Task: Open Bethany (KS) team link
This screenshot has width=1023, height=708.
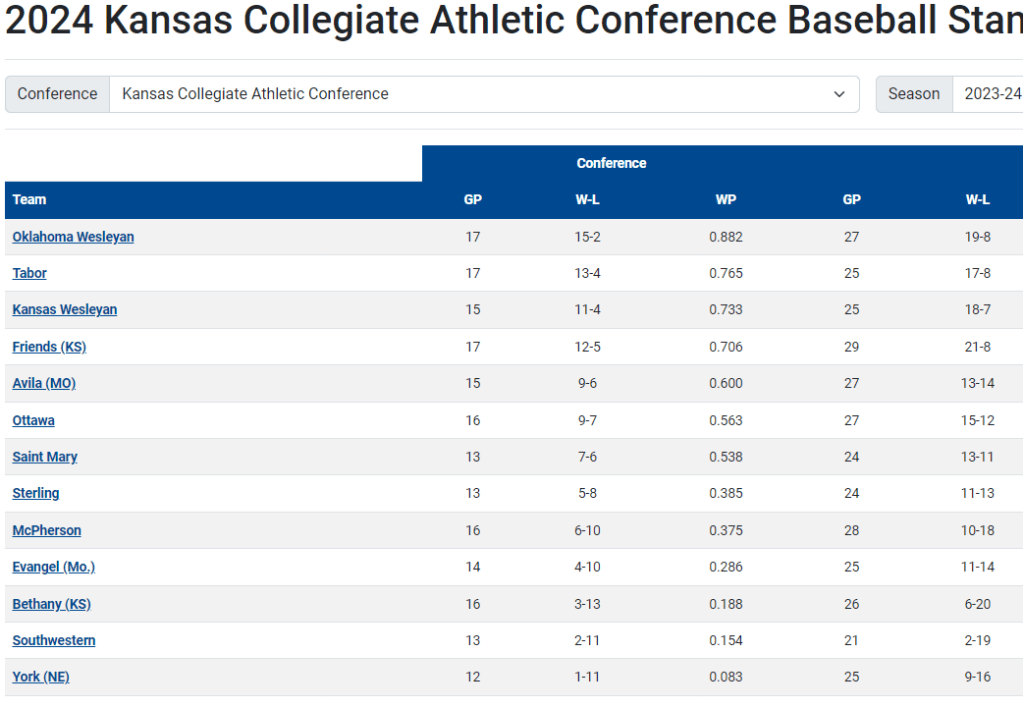Action: (51, 604)
